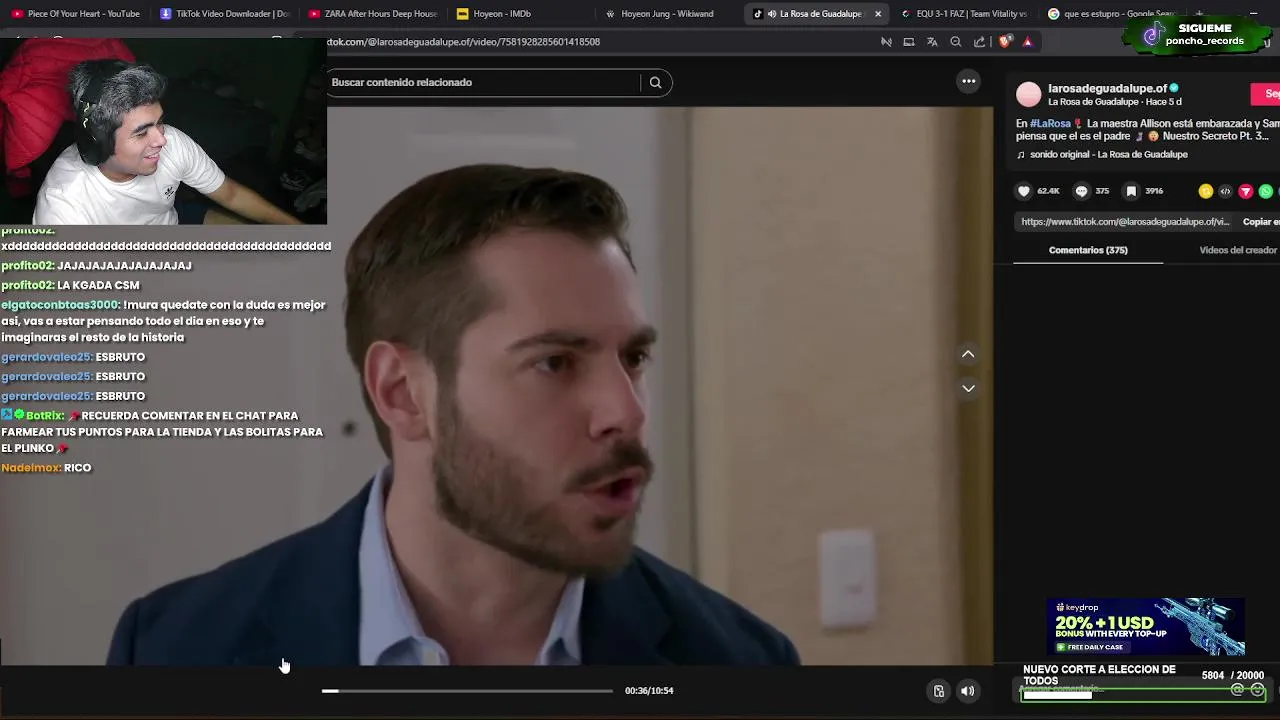Switch to ZARA After Hours Deep House tab

(x=374, y=14)
